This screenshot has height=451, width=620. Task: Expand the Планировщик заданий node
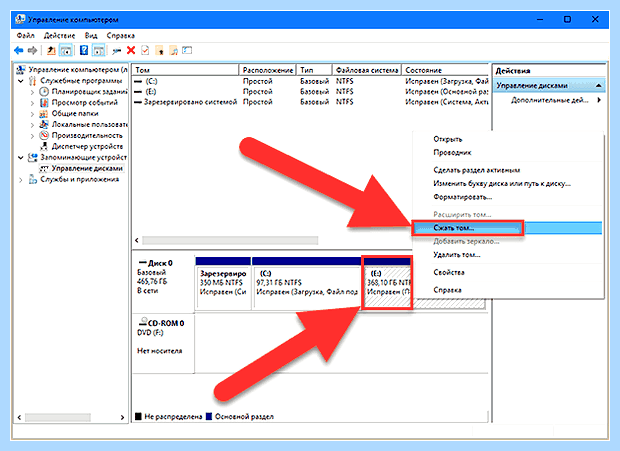[x=32, y=92]
